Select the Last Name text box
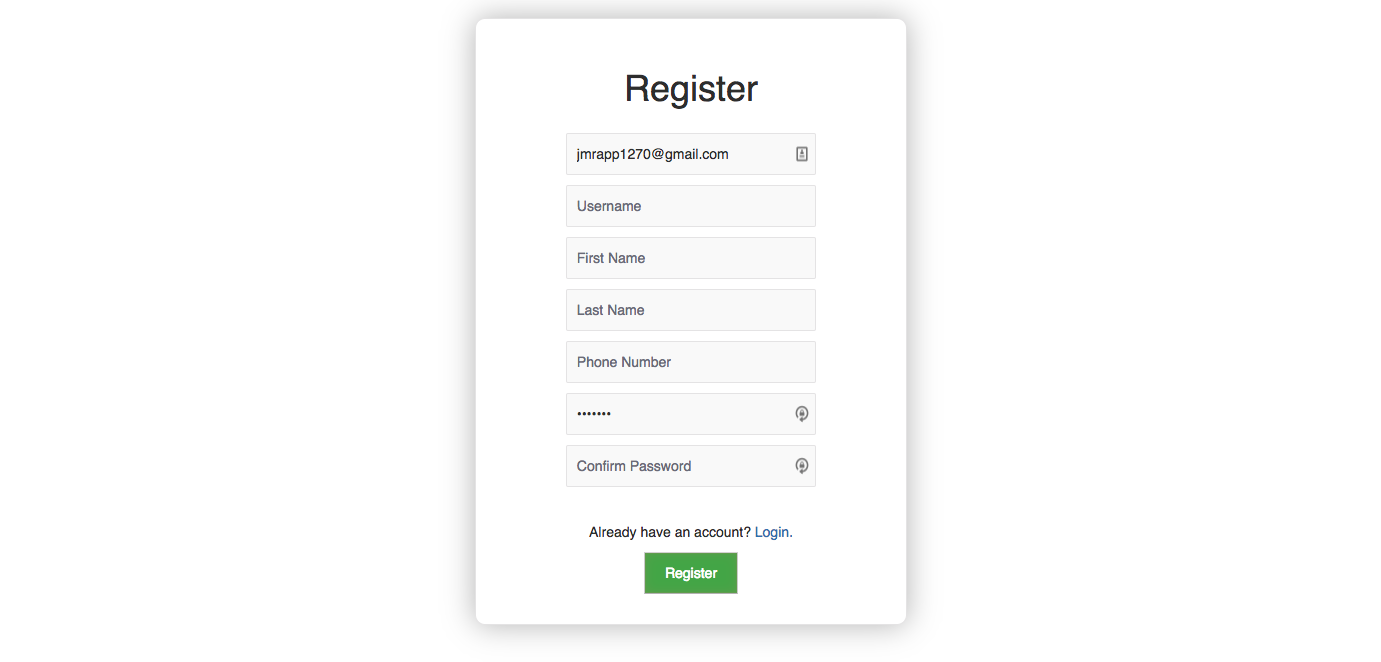1381x662 pixels. (x=691, y=310)
